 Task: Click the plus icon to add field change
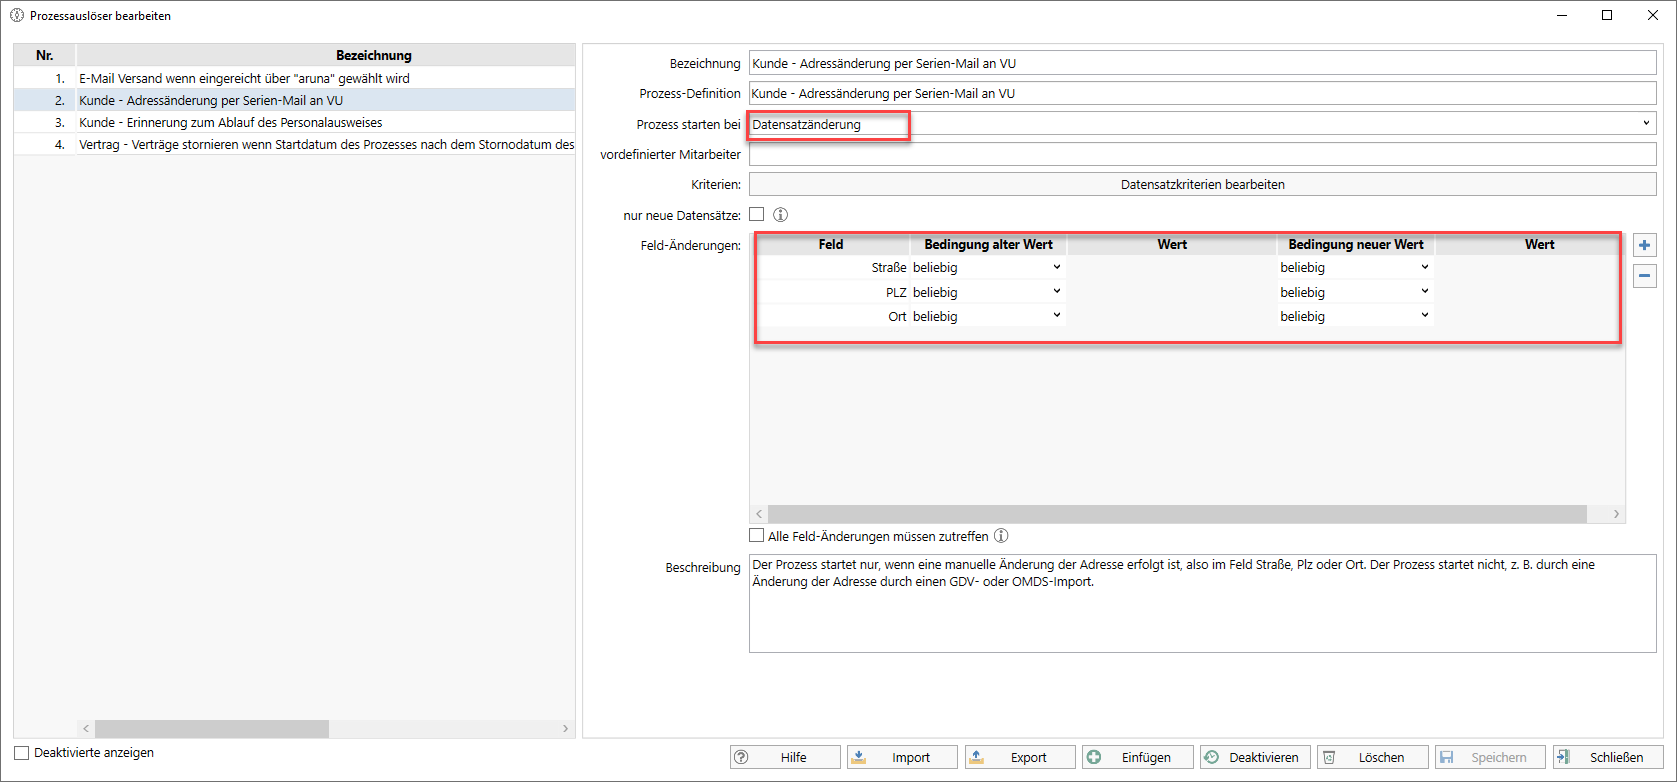1644,245
